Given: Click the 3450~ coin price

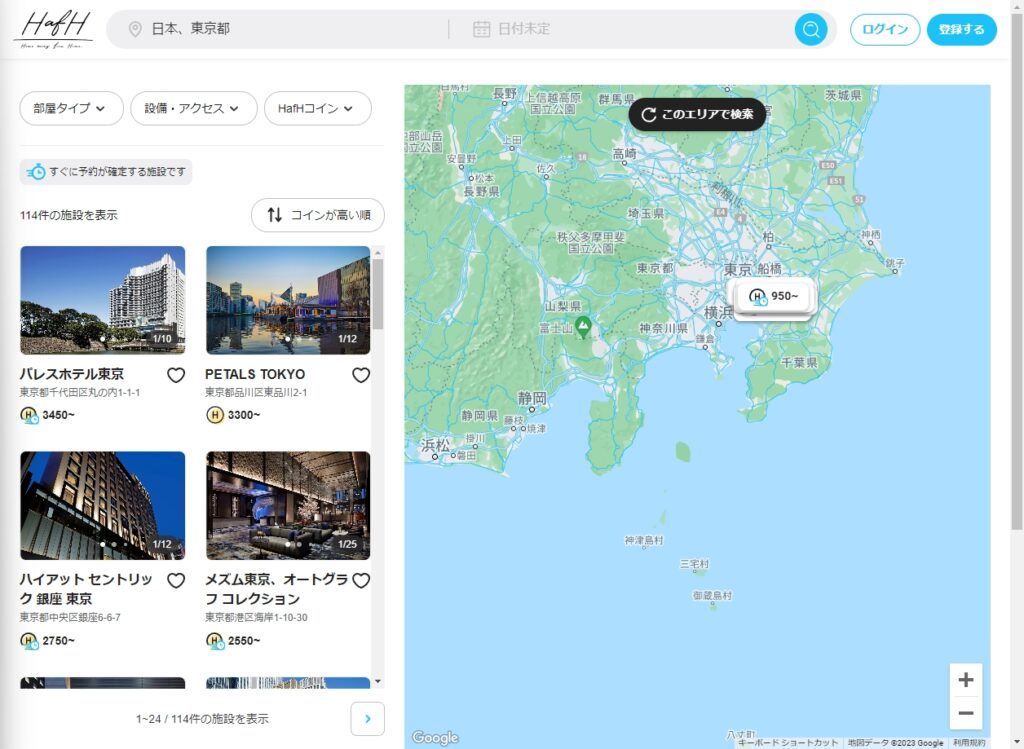Looking at the screenshot, I should (58, 415).
